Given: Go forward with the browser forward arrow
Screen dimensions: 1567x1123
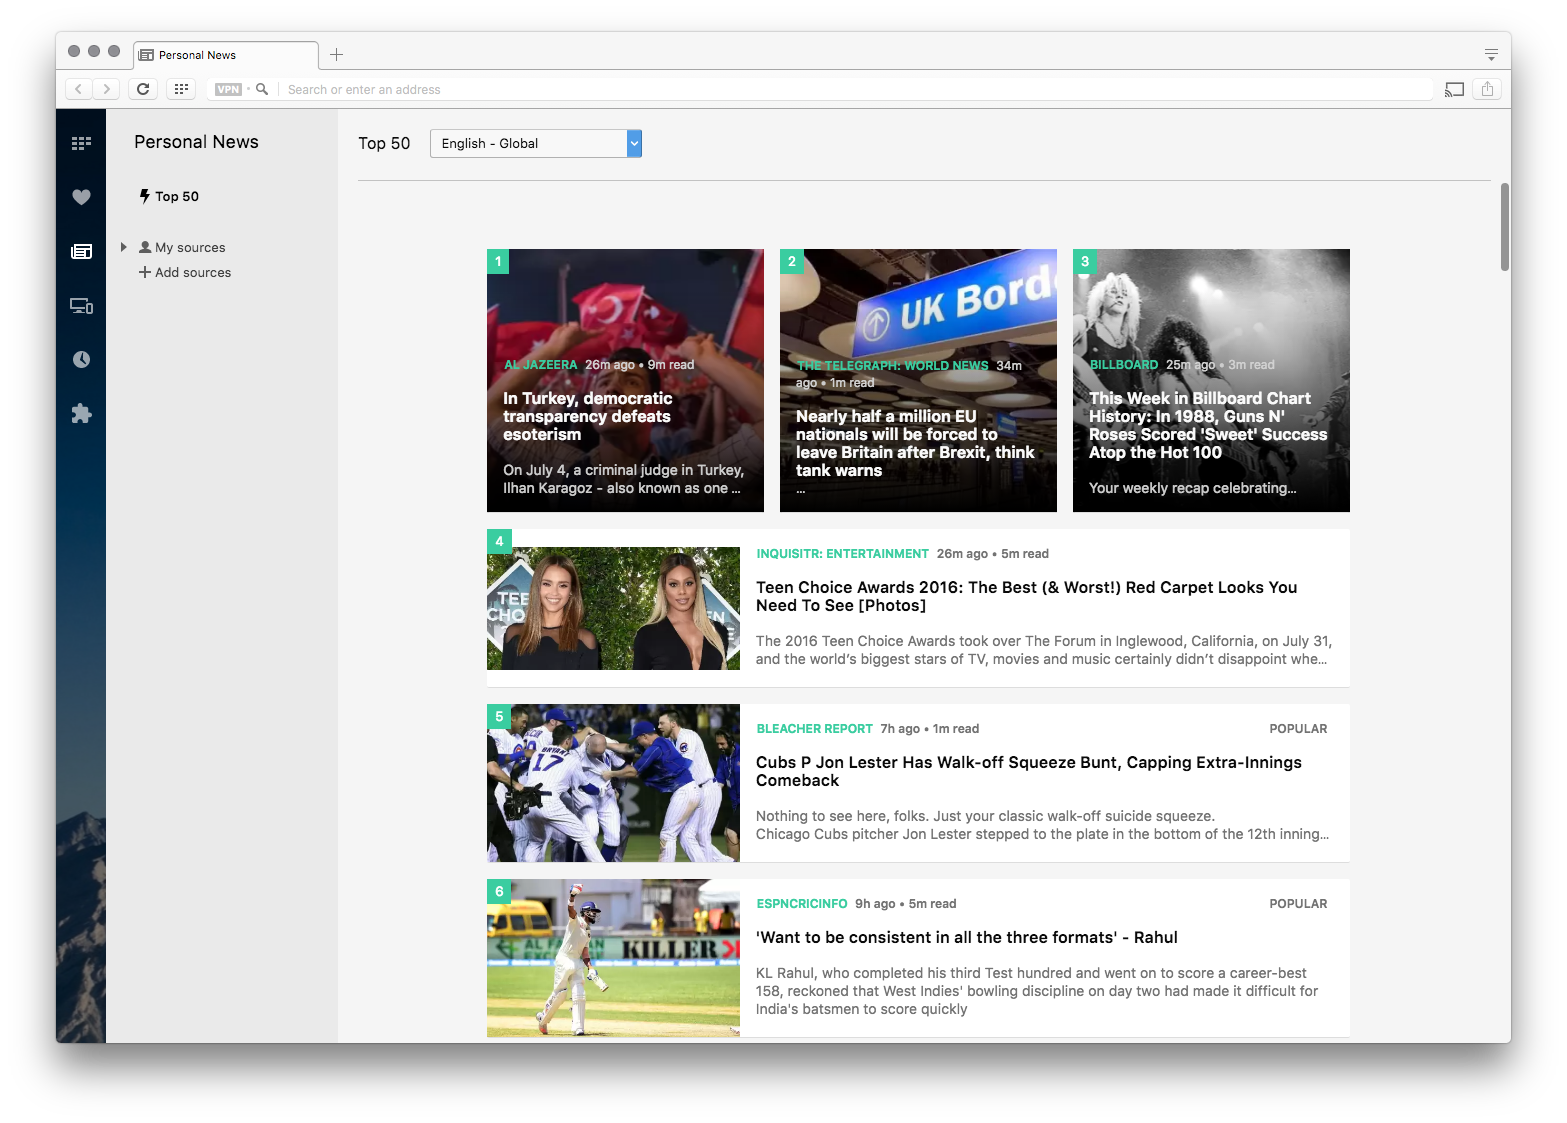Looking at the screenshot, I should click(106, 89).
